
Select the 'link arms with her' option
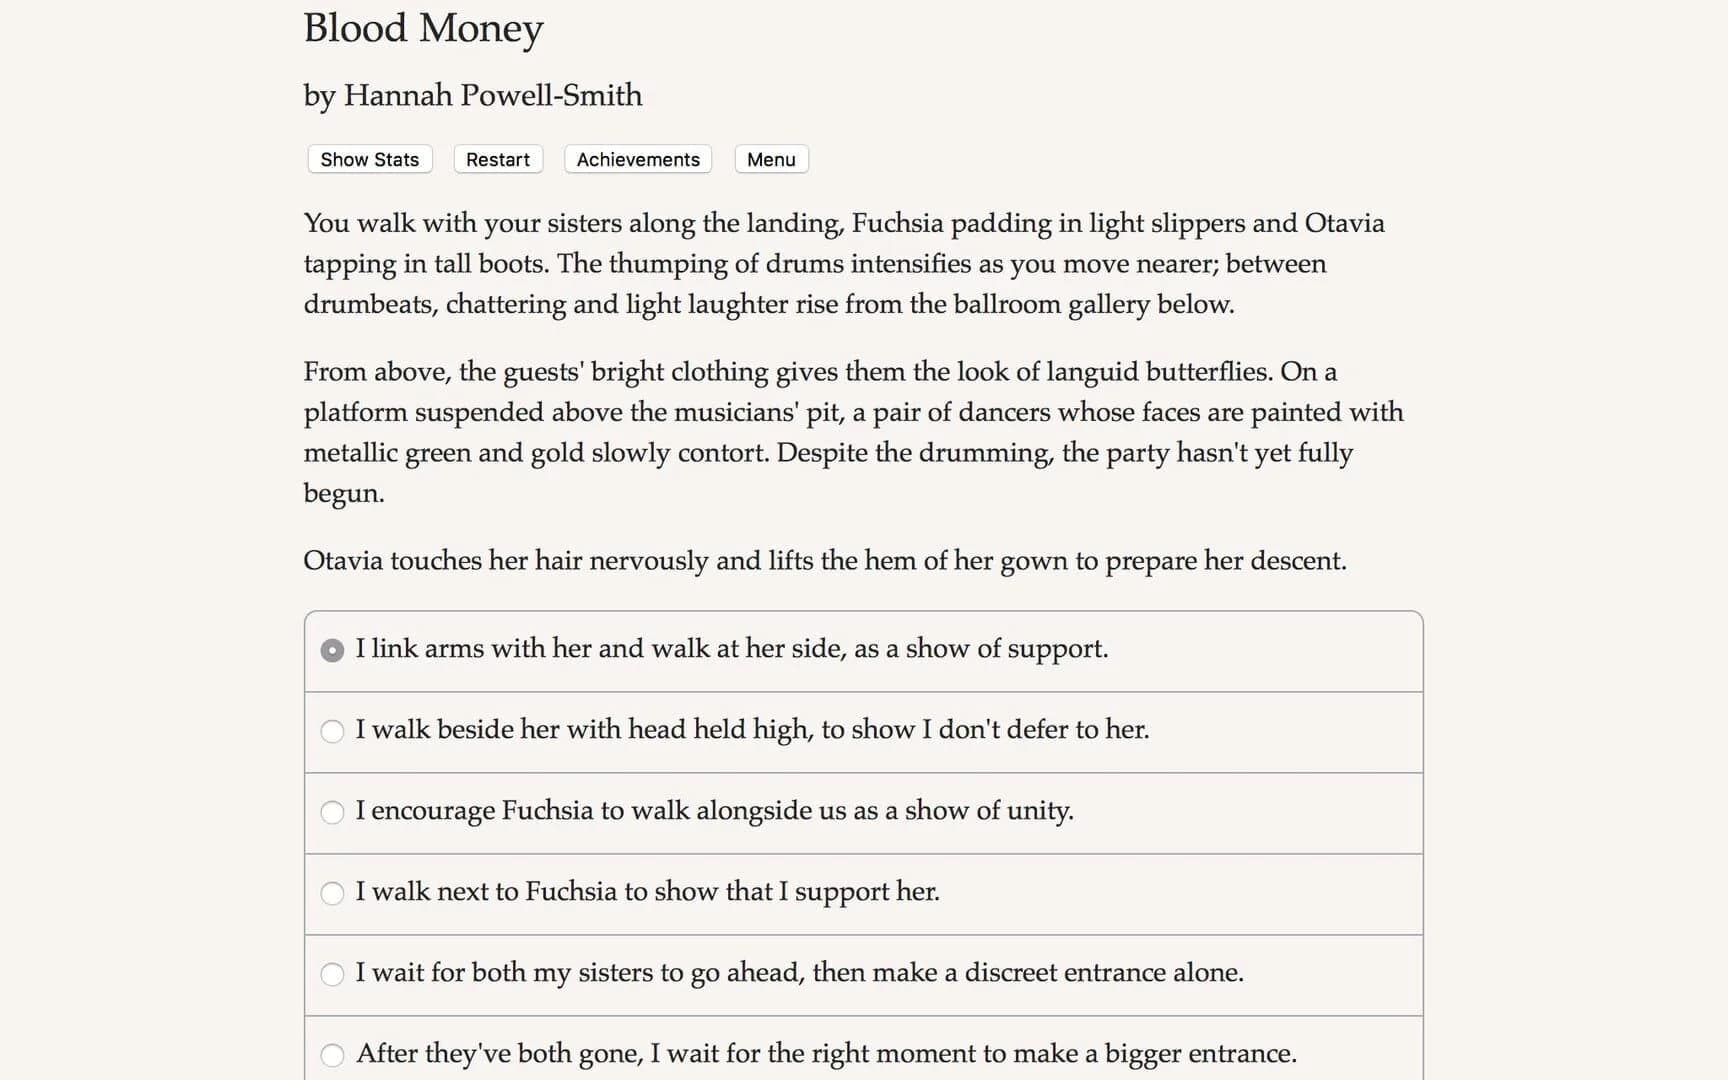[732, 649]
